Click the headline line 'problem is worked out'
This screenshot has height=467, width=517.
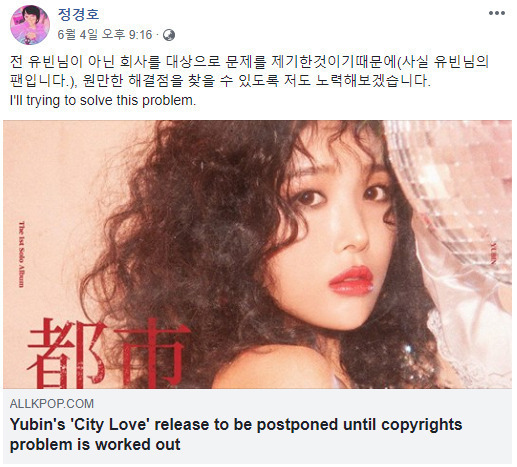tap(95, 445)
